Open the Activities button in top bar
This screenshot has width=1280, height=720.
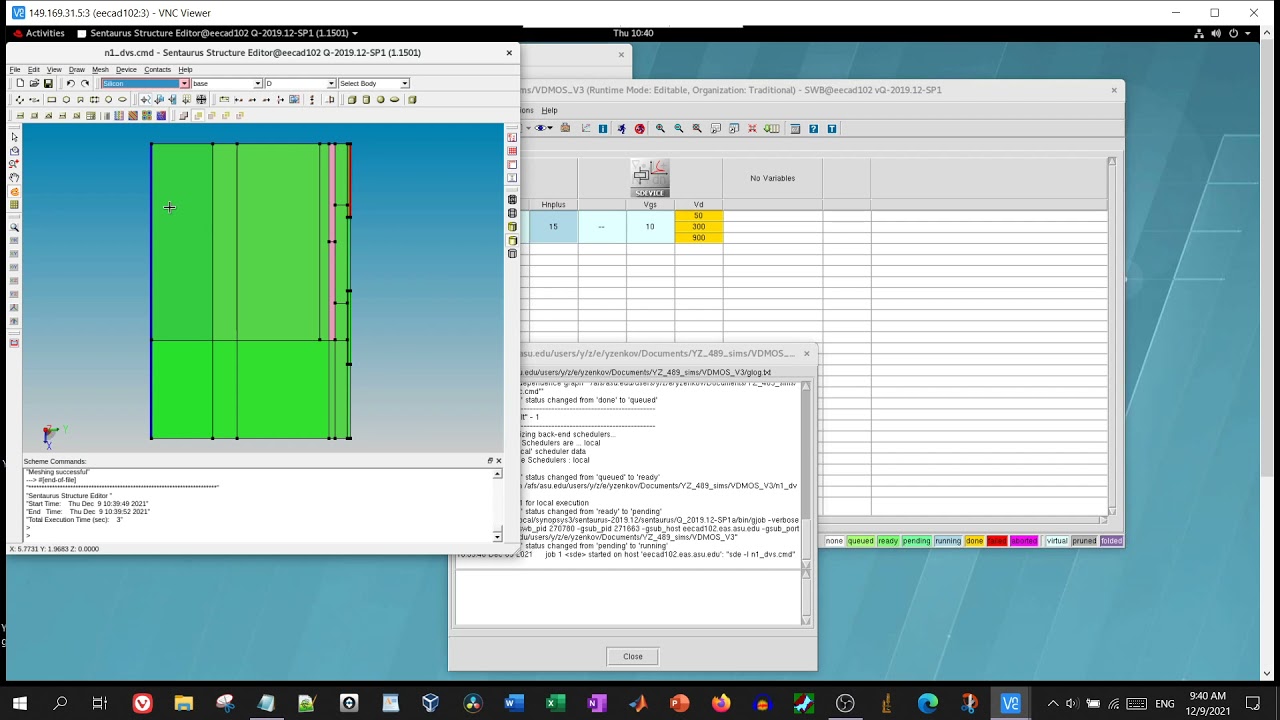38,33
